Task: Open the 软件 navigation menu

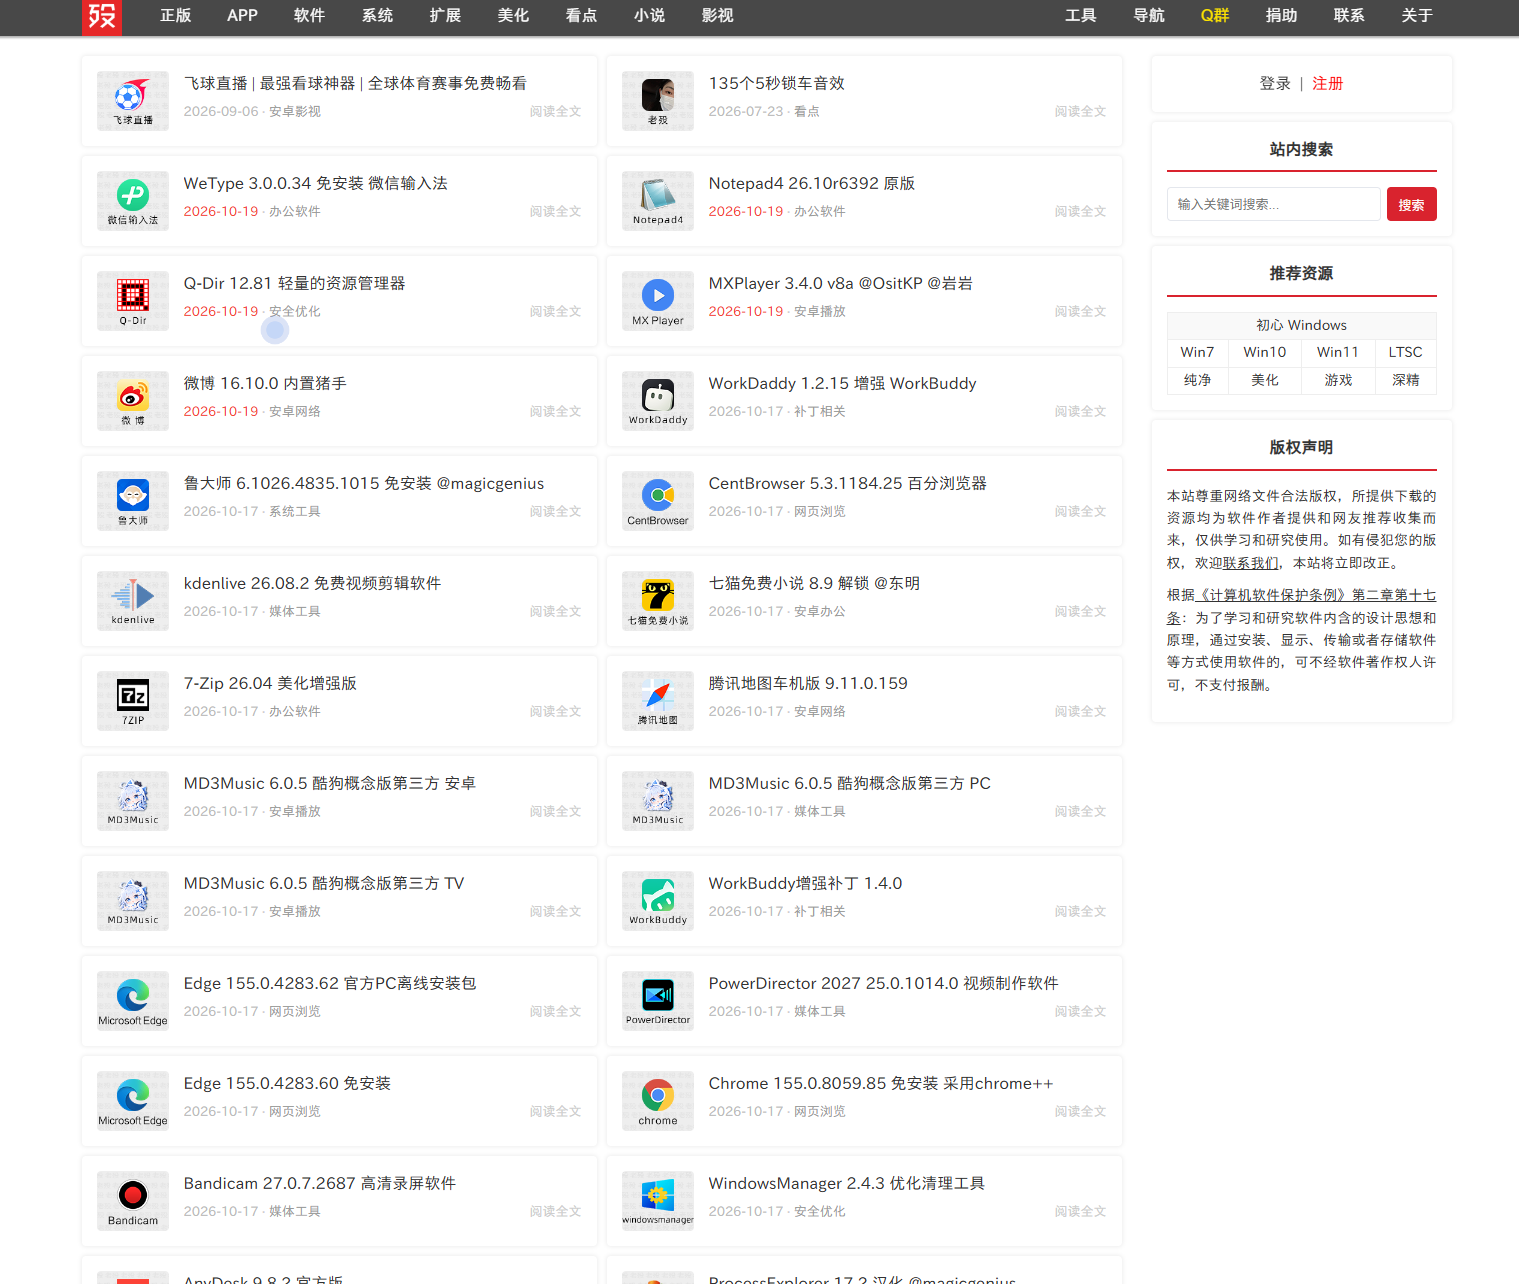Action: pos(310,16)
